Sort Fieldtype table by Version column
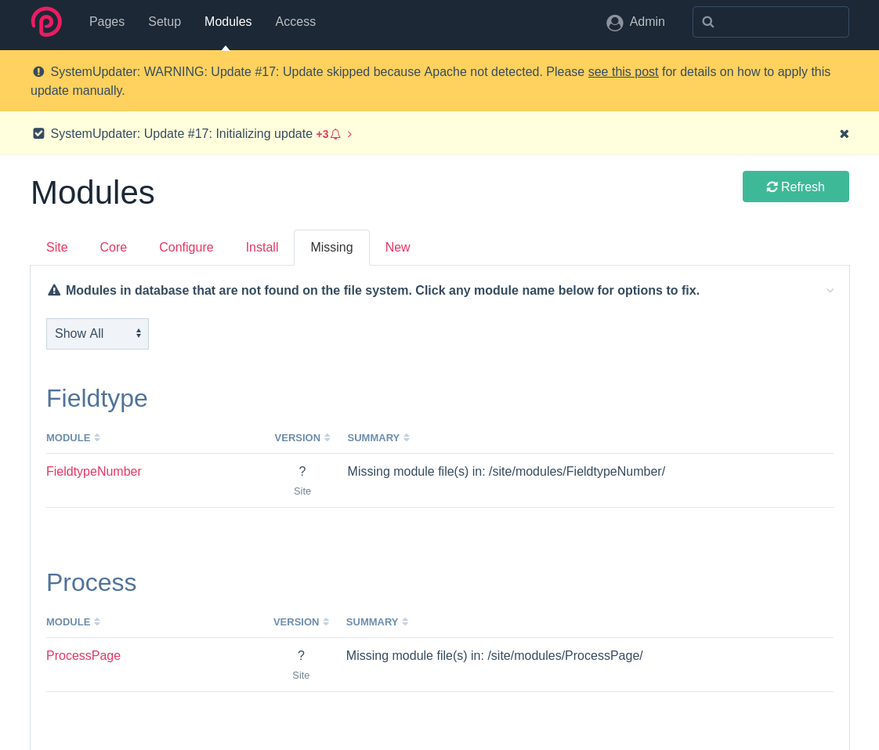The width and height of the screenshot is (879, 750). pos(302,438)
